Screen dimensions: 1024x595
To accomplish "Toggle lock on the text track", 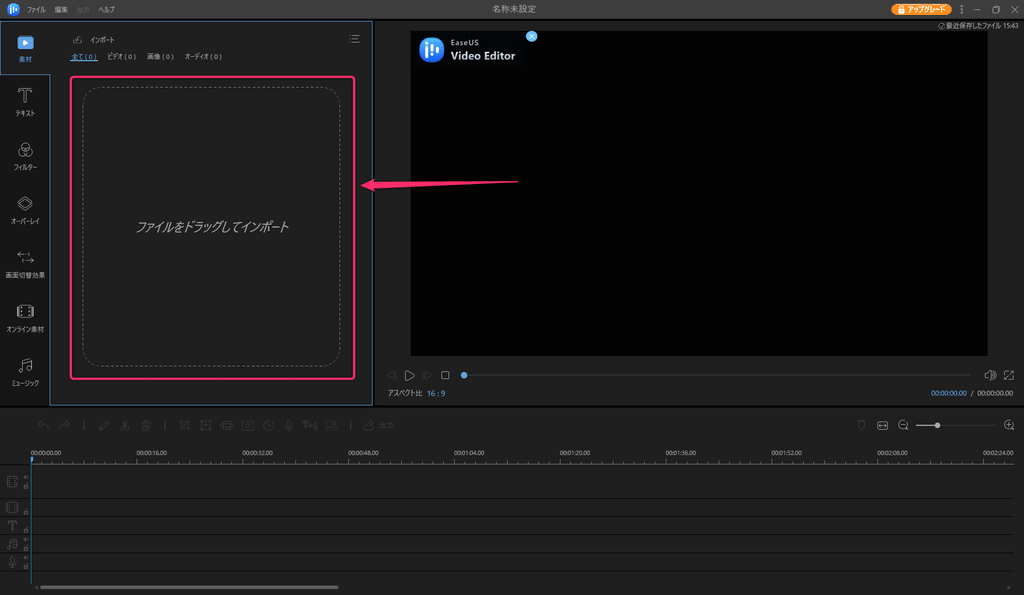I will 26,529.
